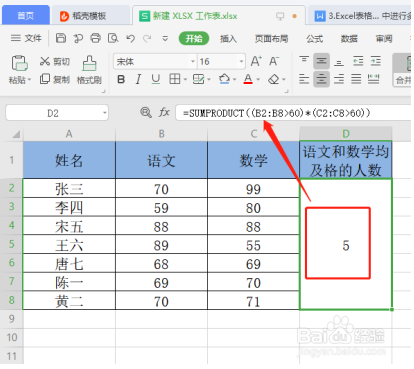The image size is (414, 369).
Task: Select the 数学 score 99 for 张三
Action: click(x=253, y=189)
